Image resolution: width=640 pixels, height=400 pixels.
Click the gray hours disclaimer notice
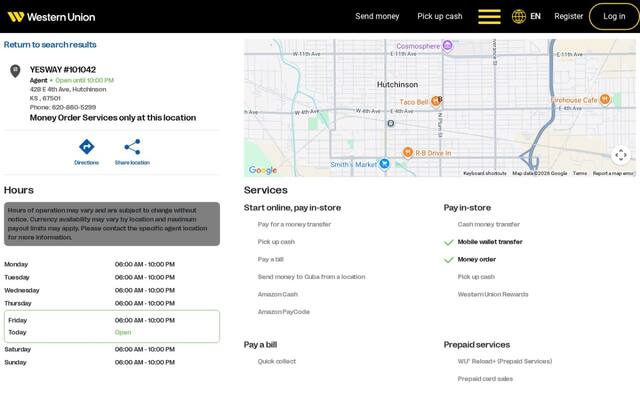(112, 224)
